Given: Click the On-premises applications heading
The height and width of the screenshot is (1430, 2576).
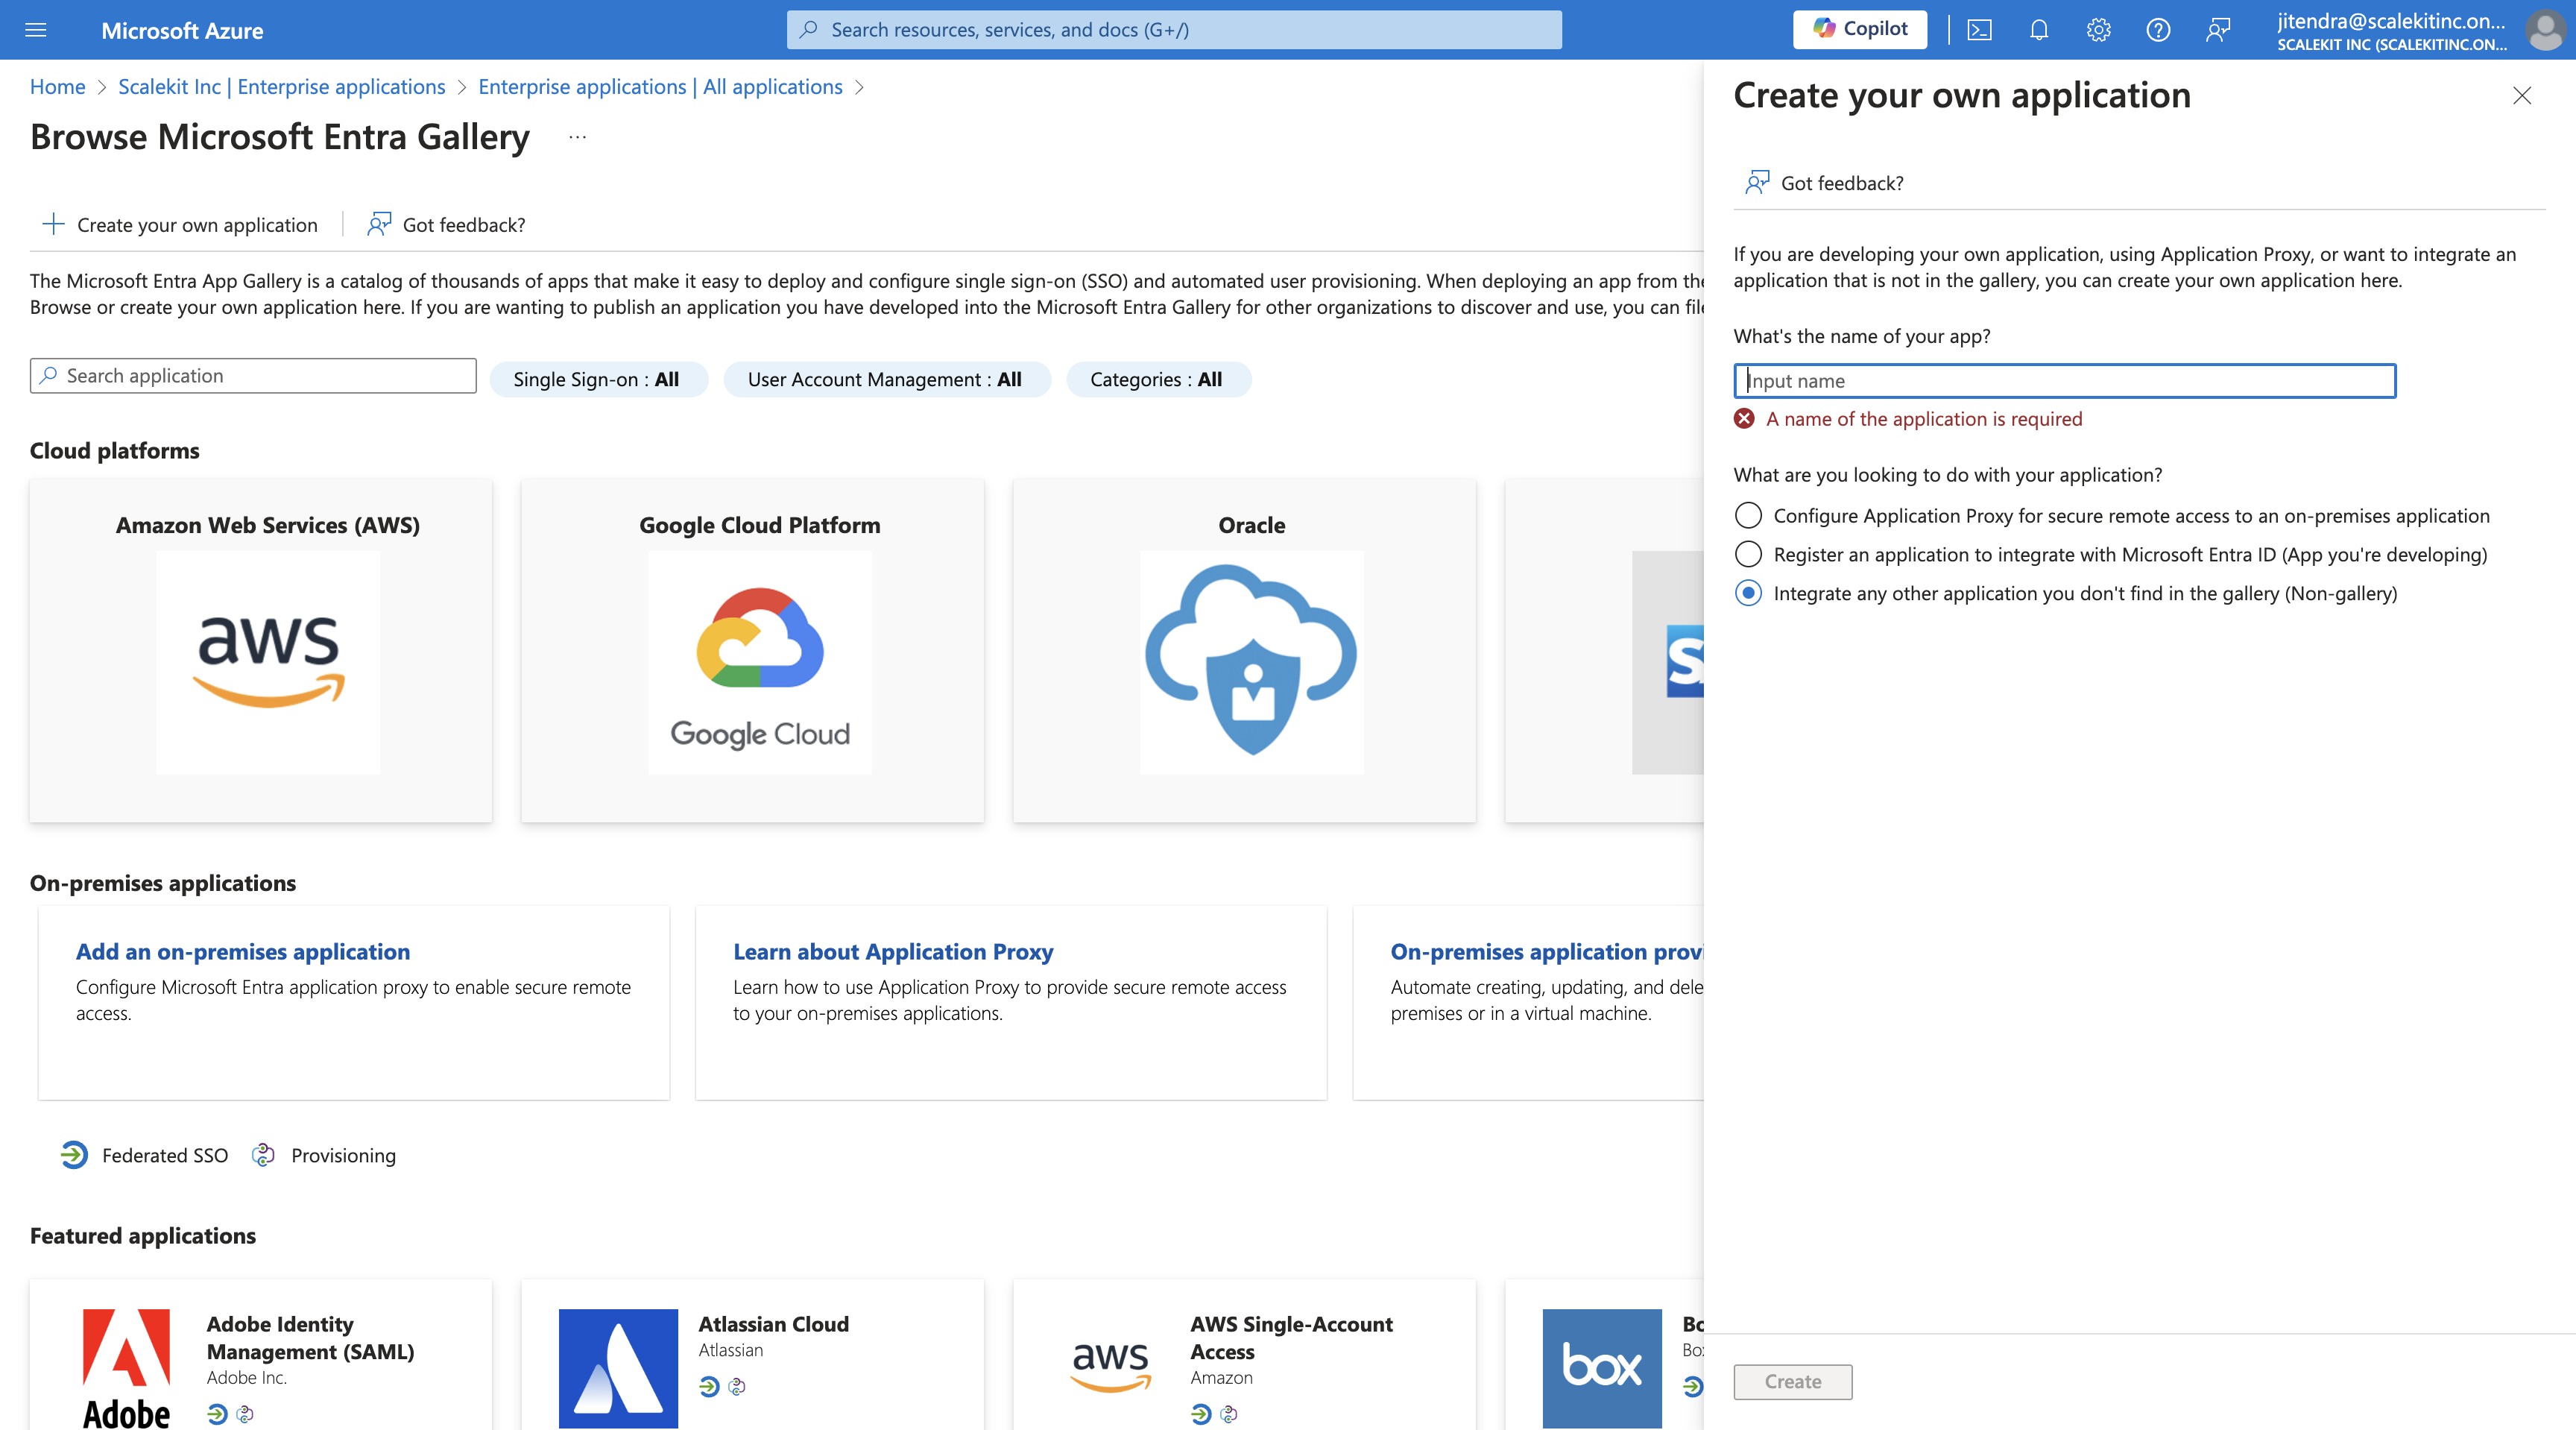Looking at the screenshot, I should tap(163, 882).
